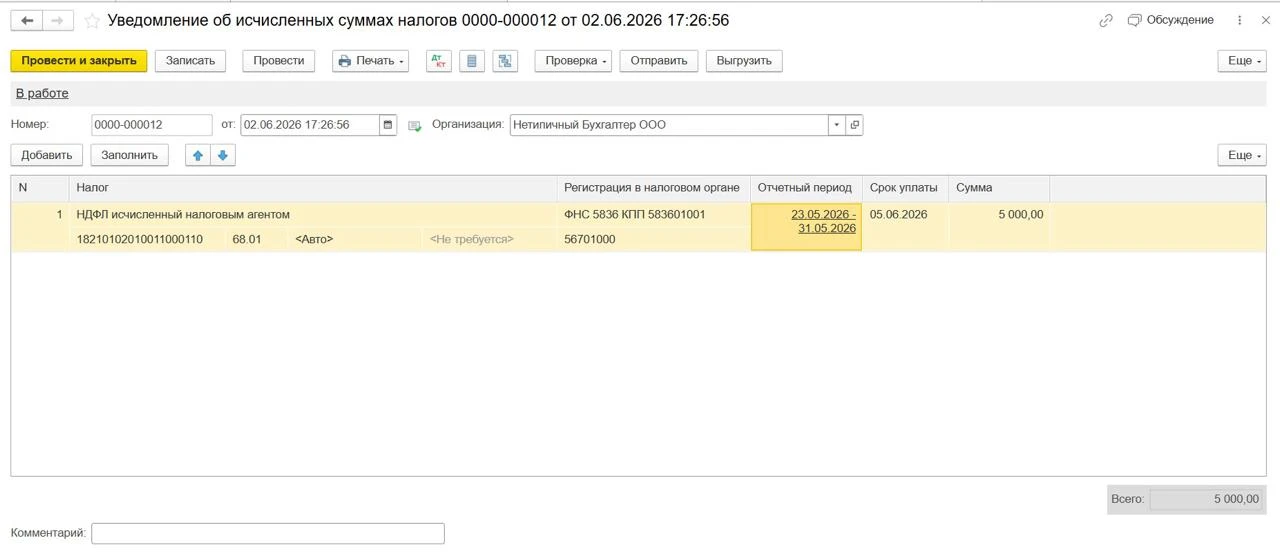Open period link 23.05.2026 - 31.05.2026
Viewport: 1280px width, 552px height.
pyautogui.click(x=824, y=221)
